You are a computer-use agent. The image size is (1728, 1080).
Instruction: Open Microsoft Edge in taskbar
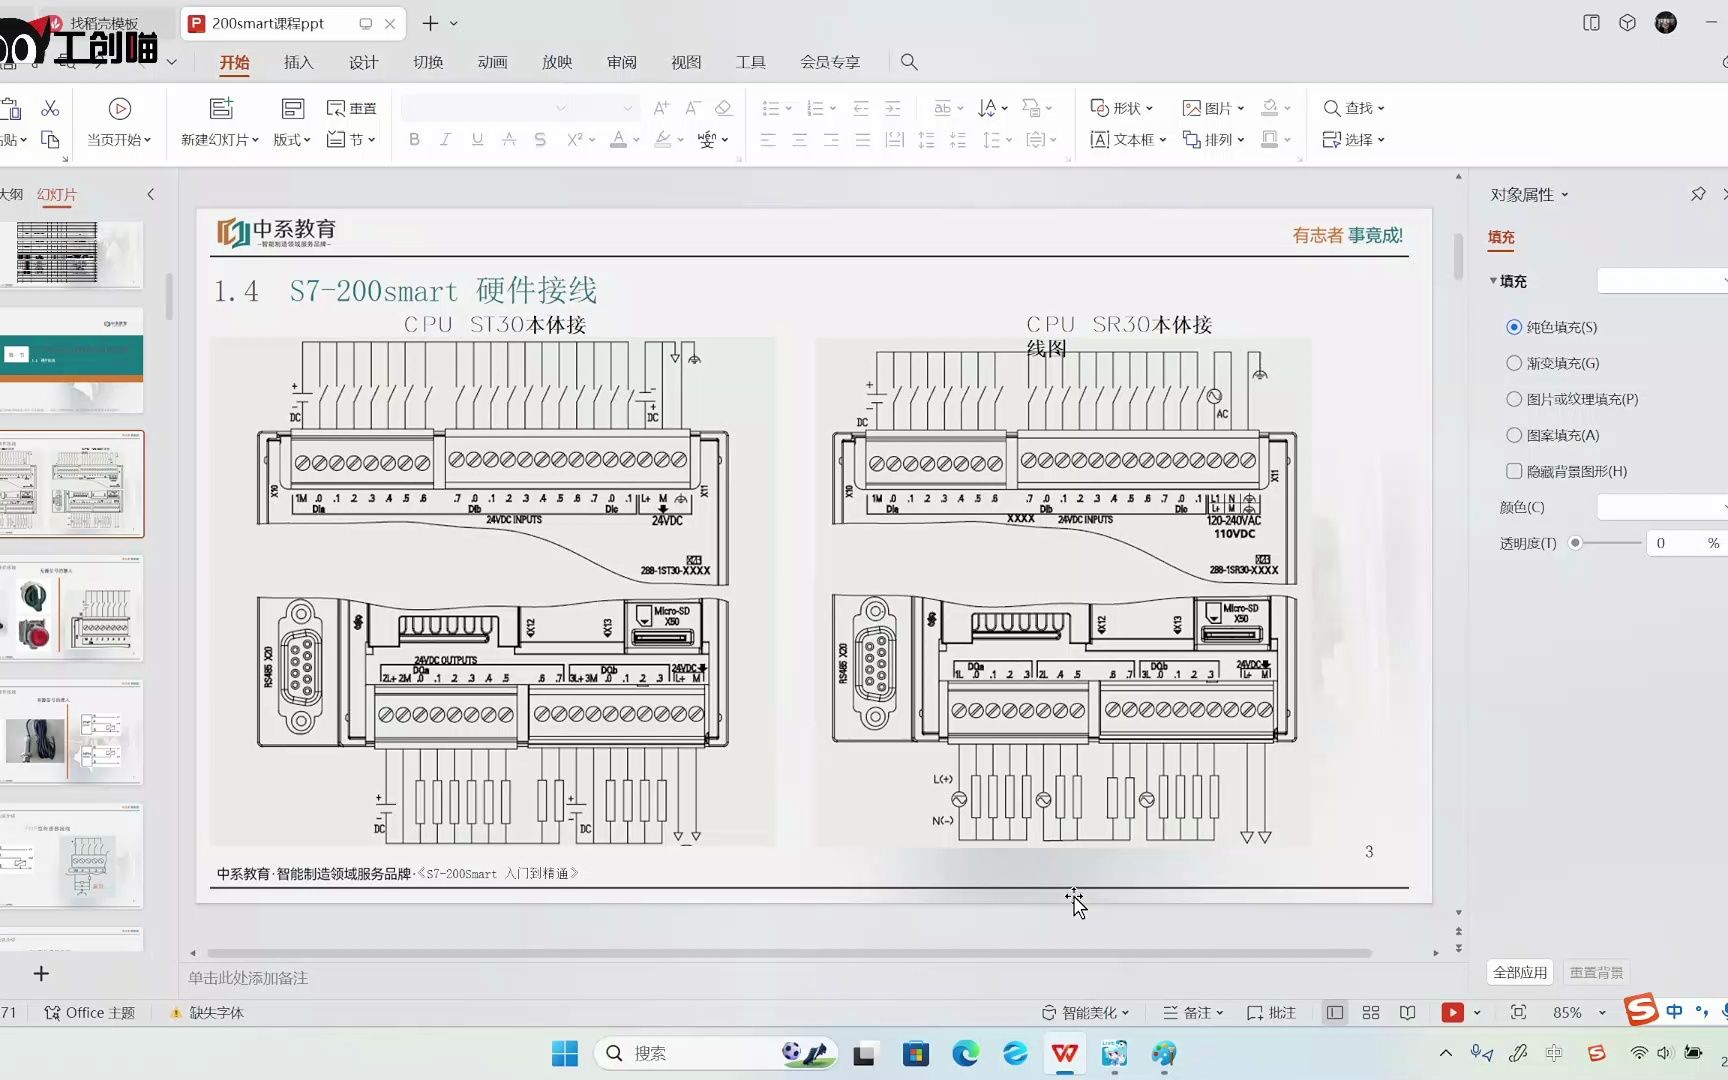[965, 1053]
